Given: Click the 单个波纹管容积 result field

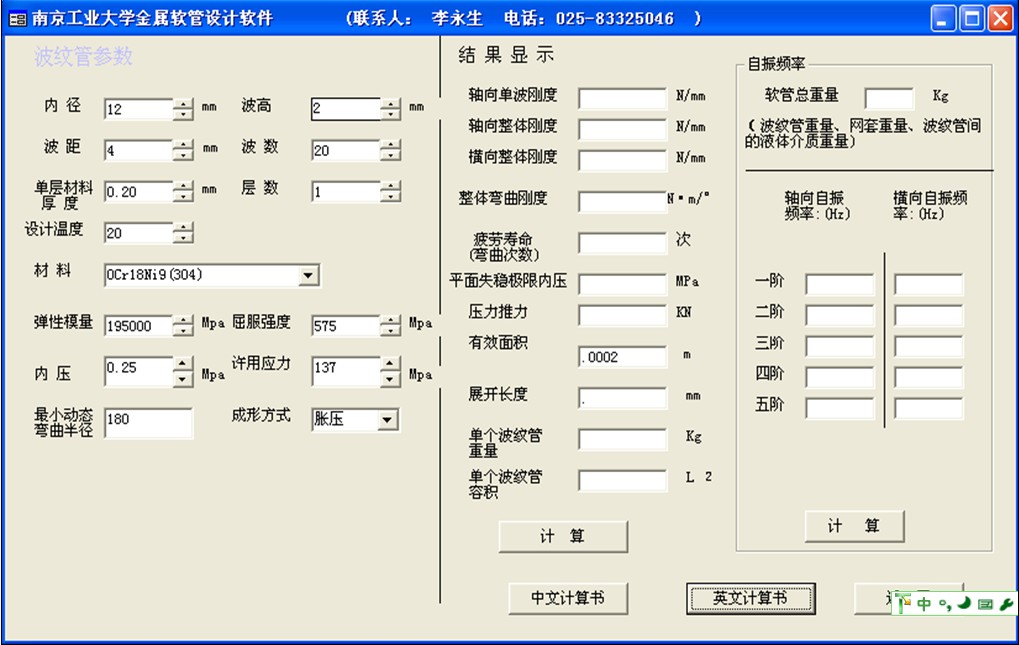Looking at the screenshot, I should coord(623,481).
